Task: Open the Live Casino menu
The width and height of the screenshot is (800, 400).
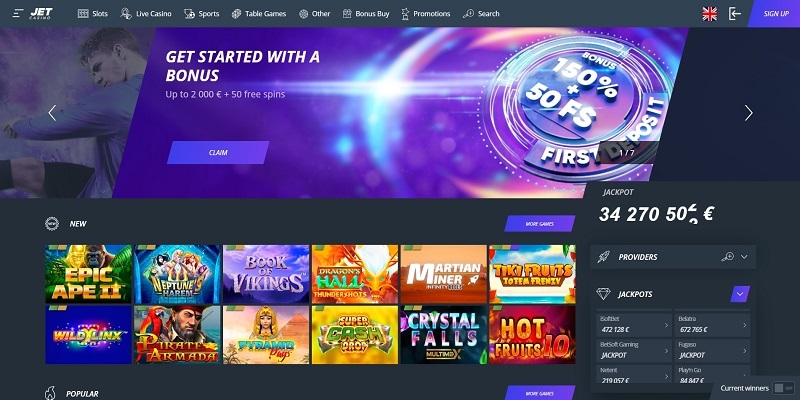Action: tap(146, 14)
